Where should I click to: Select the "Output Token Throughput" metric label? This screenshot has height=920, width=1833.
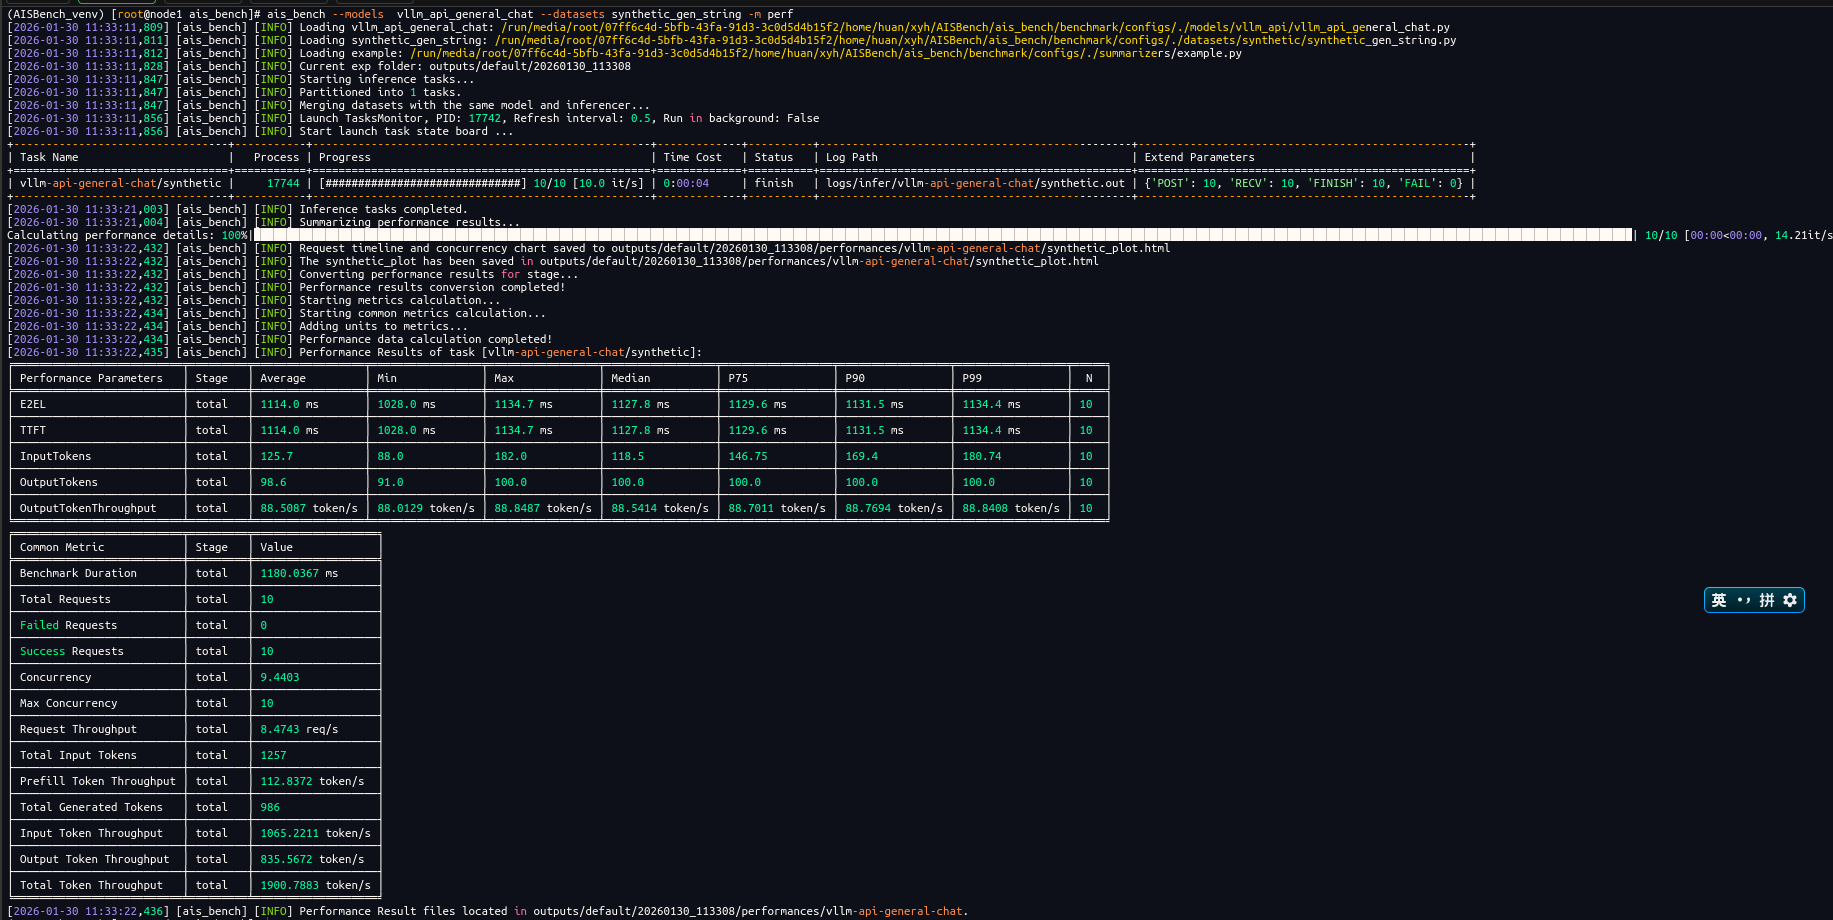coord(95,859)
